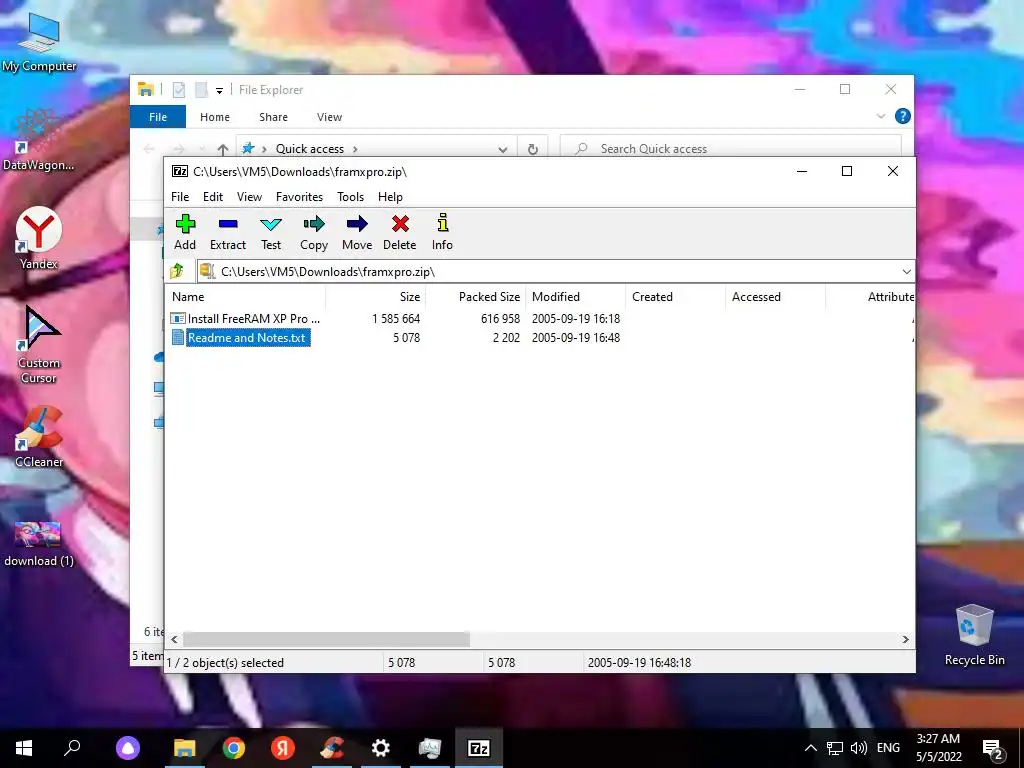Select the Copy toolbar icon
Image resolution: width=1024 pixels, height=768 pixels.
(313, 232)
